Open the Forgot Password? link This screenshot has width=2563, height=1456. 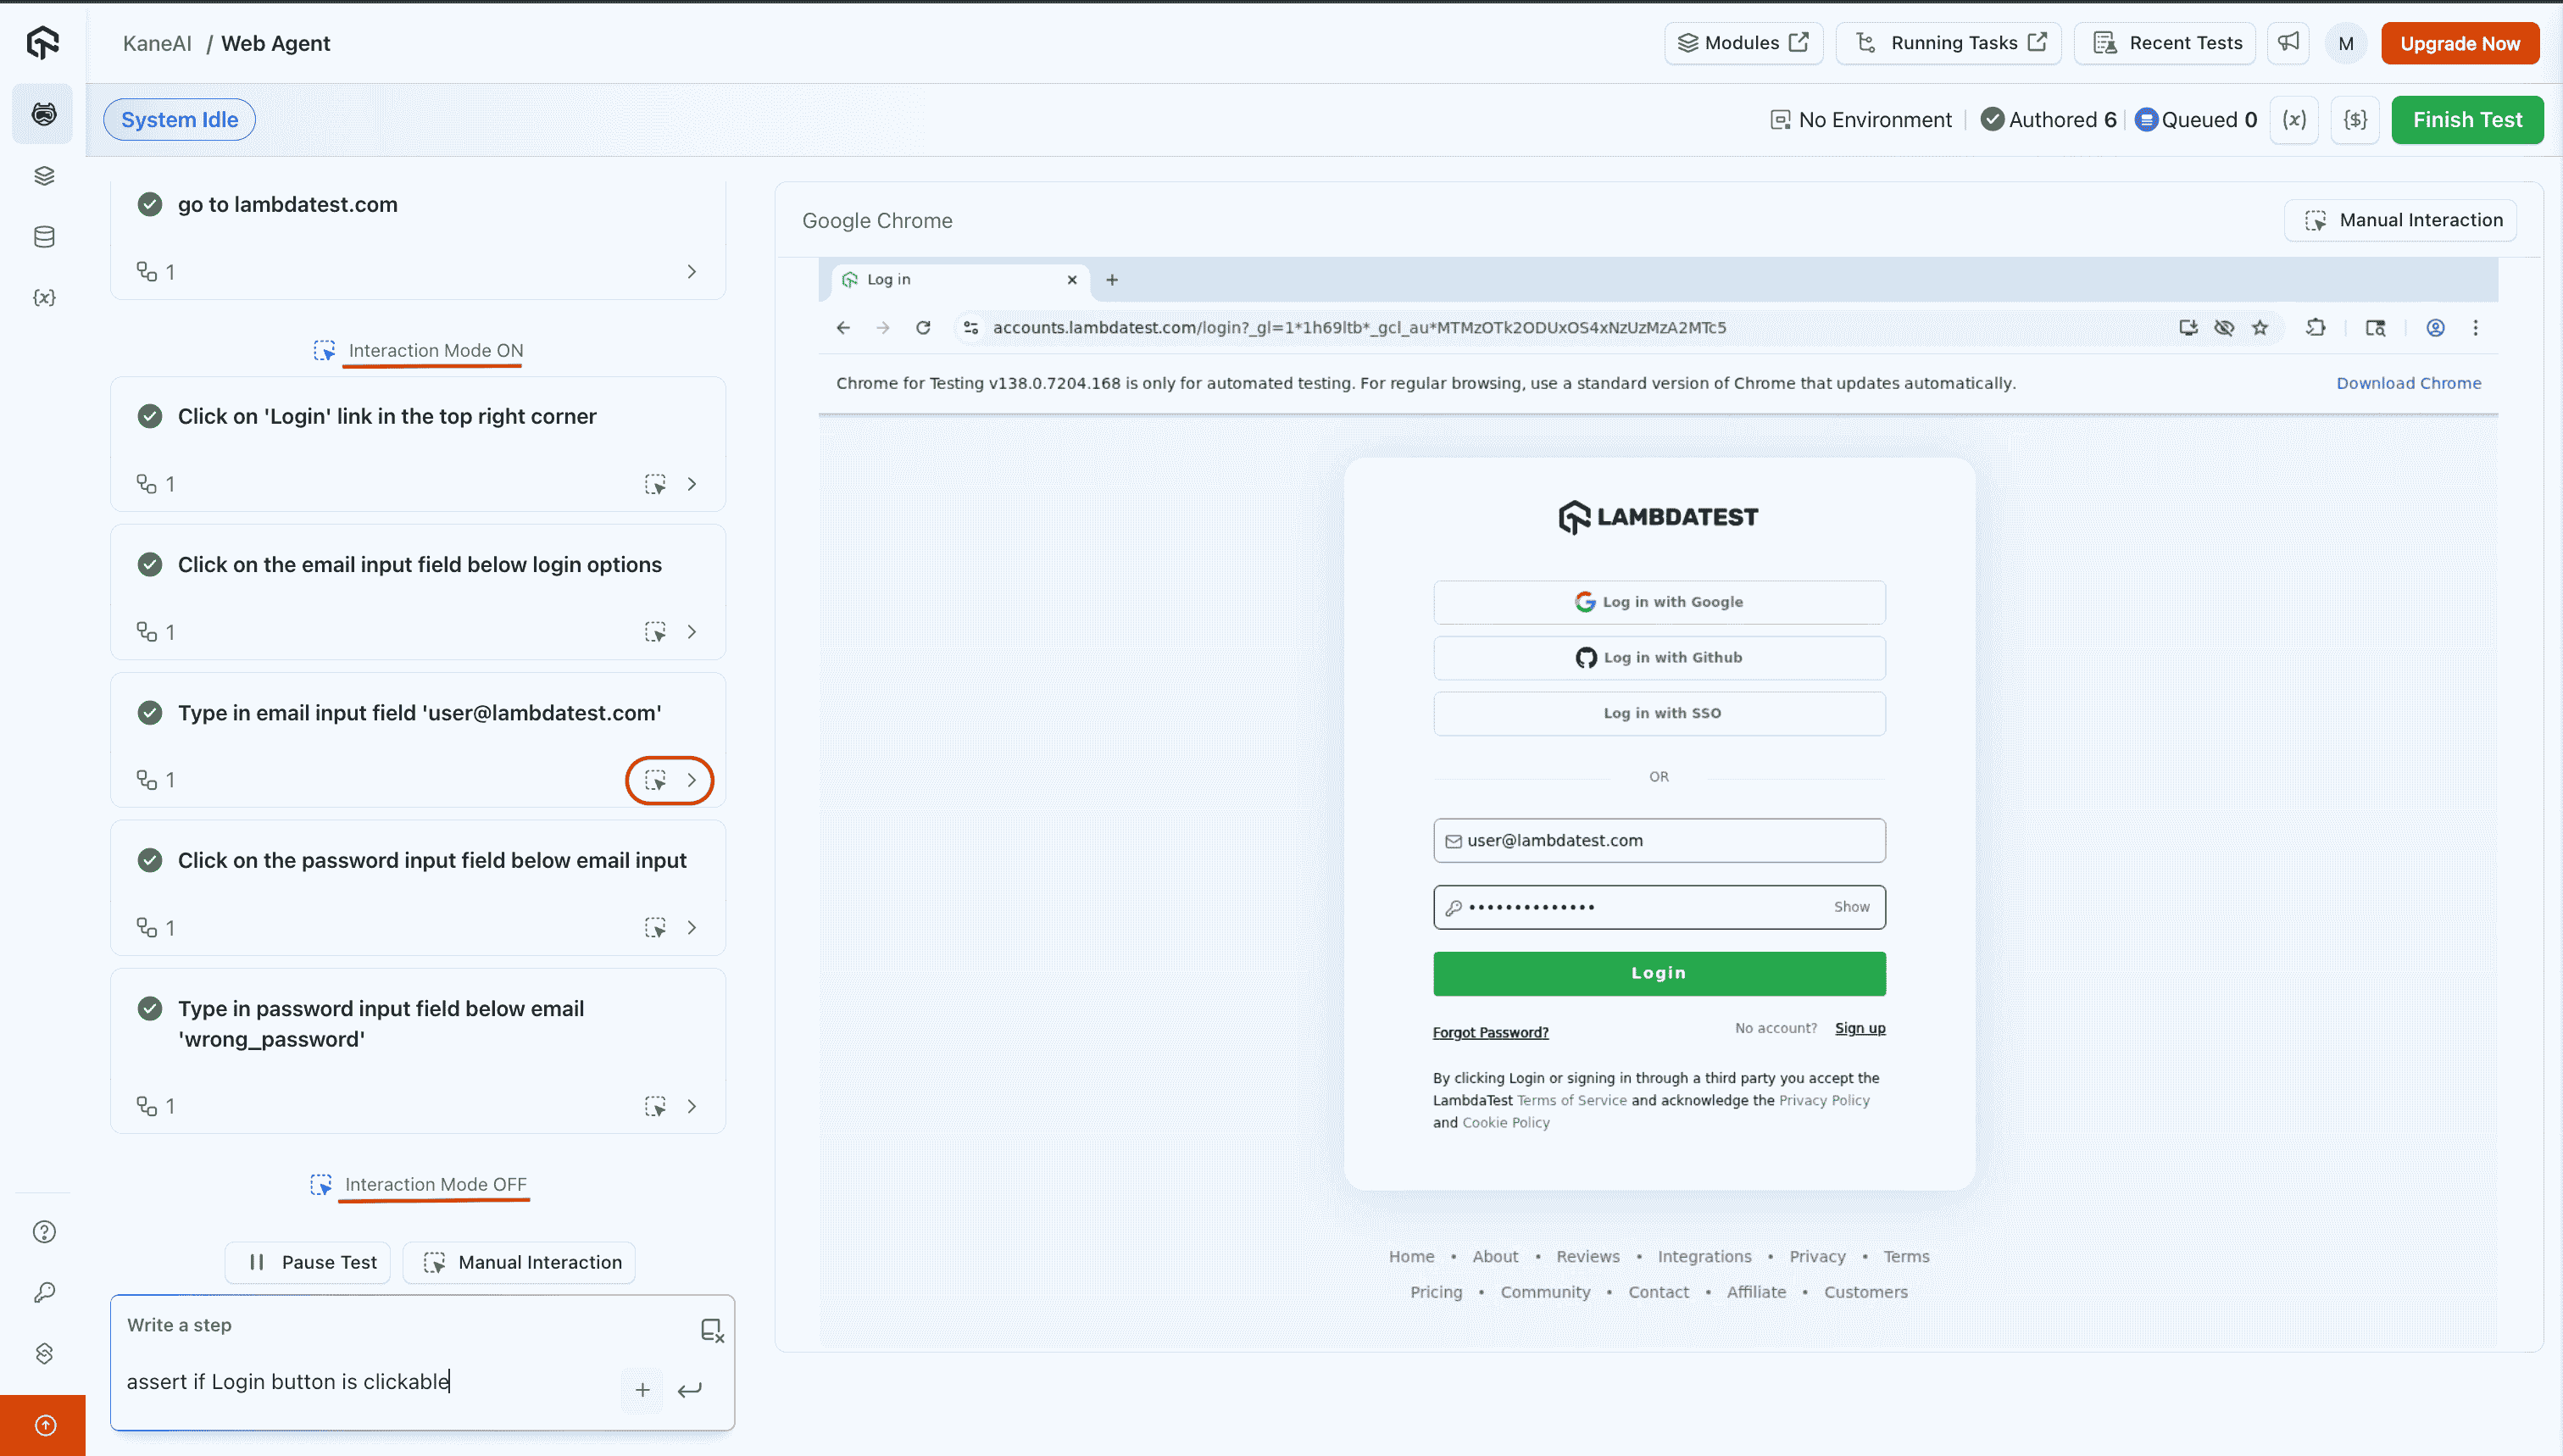tap(1490, 1032)
